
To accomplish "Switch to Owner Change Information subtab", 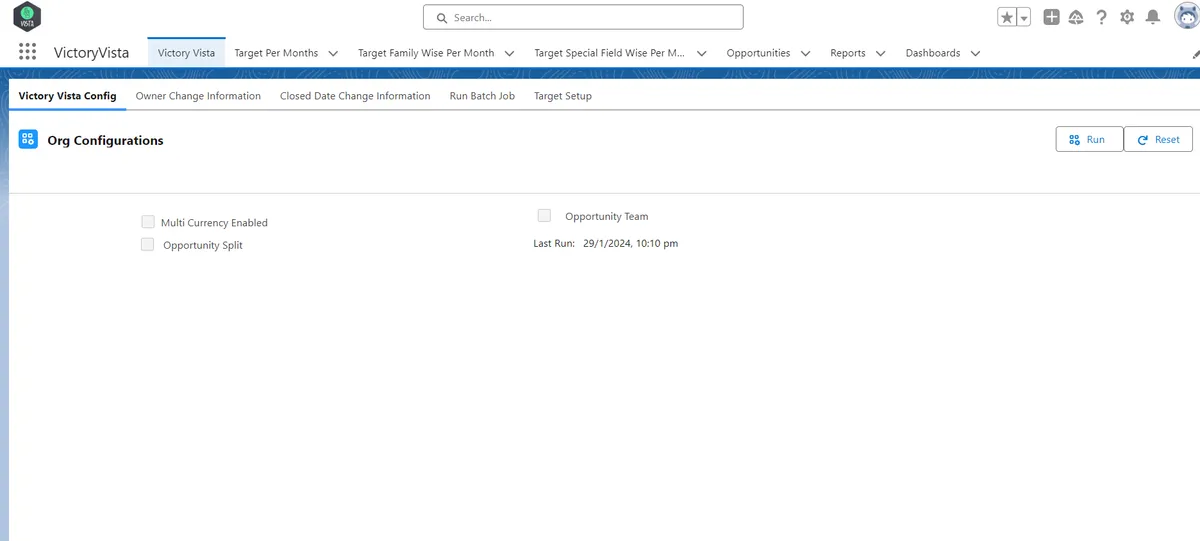I will pyautogui.click(x=198, y=96).
